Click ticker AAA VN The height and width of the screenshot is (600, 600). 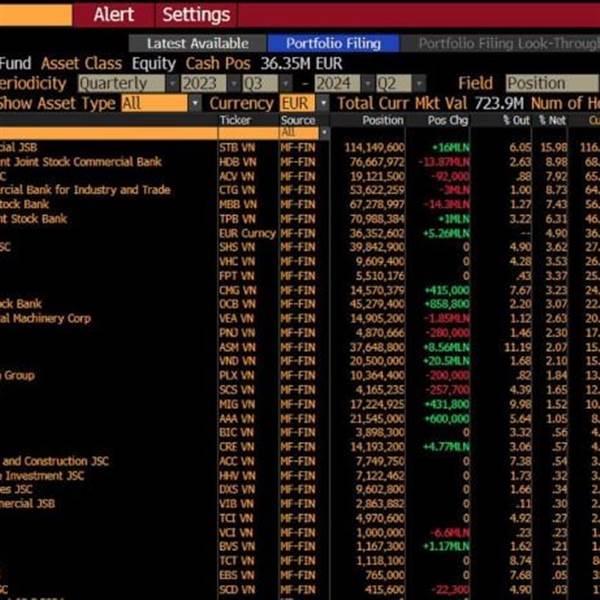(237, 419)
